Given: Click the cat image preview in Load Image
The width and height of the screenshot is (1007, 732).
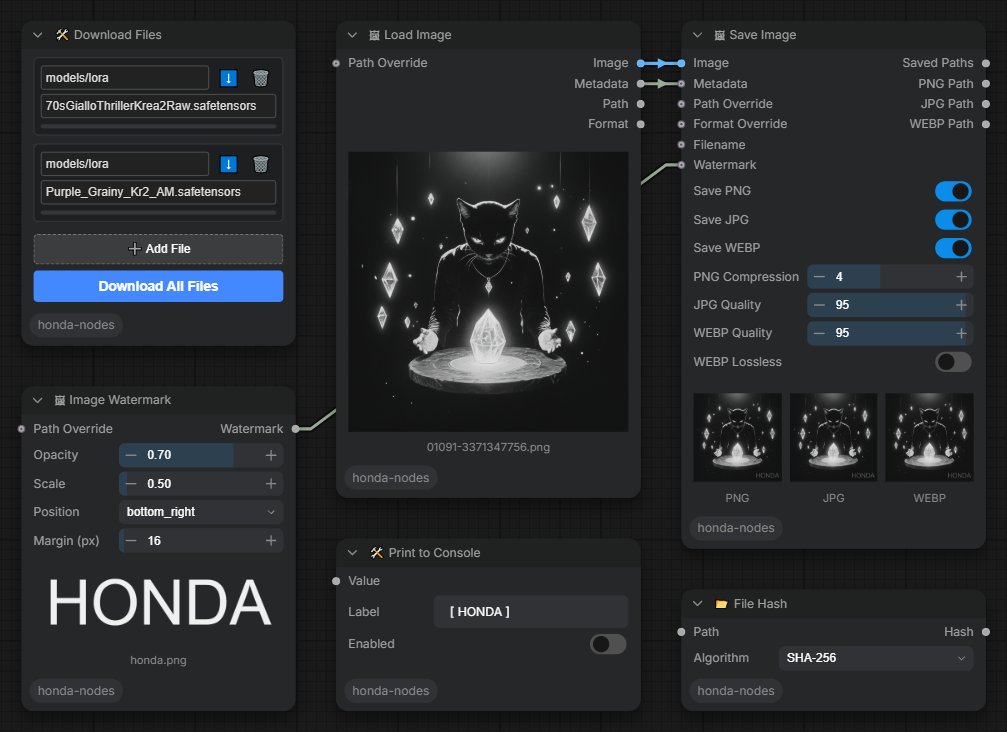Looking at the screenshot, I should (488, 292).
